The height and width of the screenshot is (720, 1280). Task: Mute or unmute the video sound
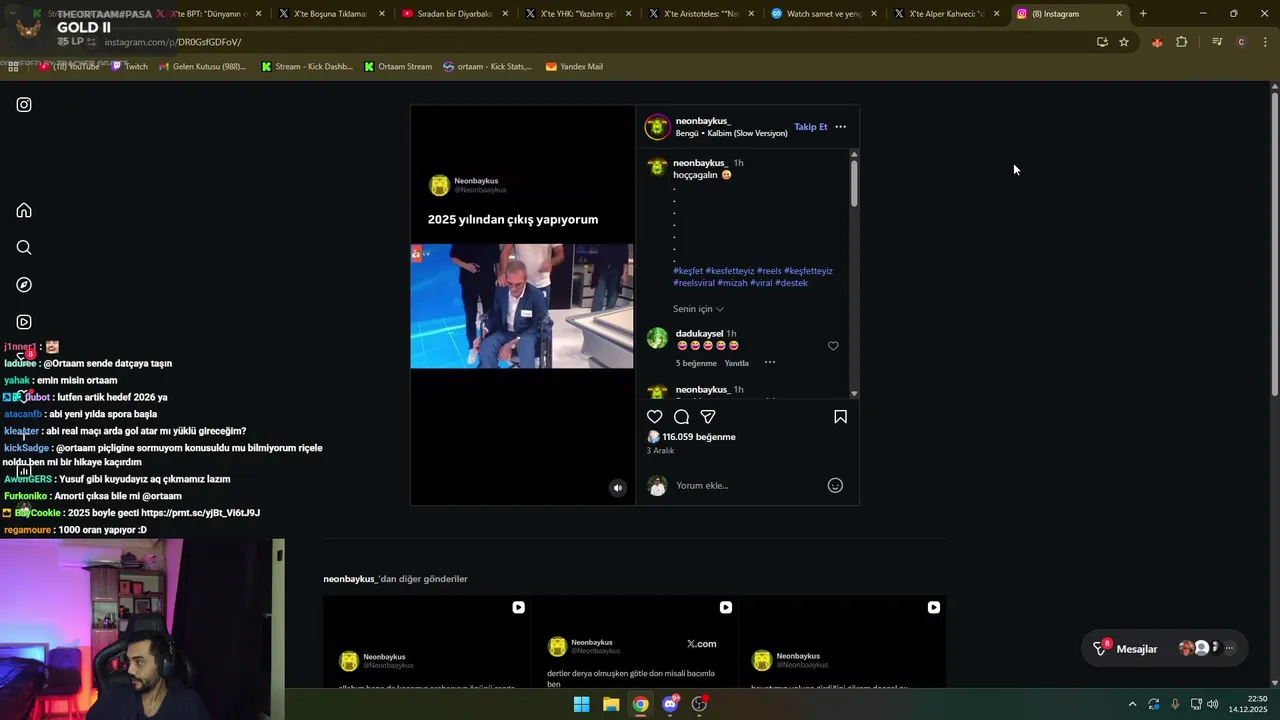coord(617,488)
